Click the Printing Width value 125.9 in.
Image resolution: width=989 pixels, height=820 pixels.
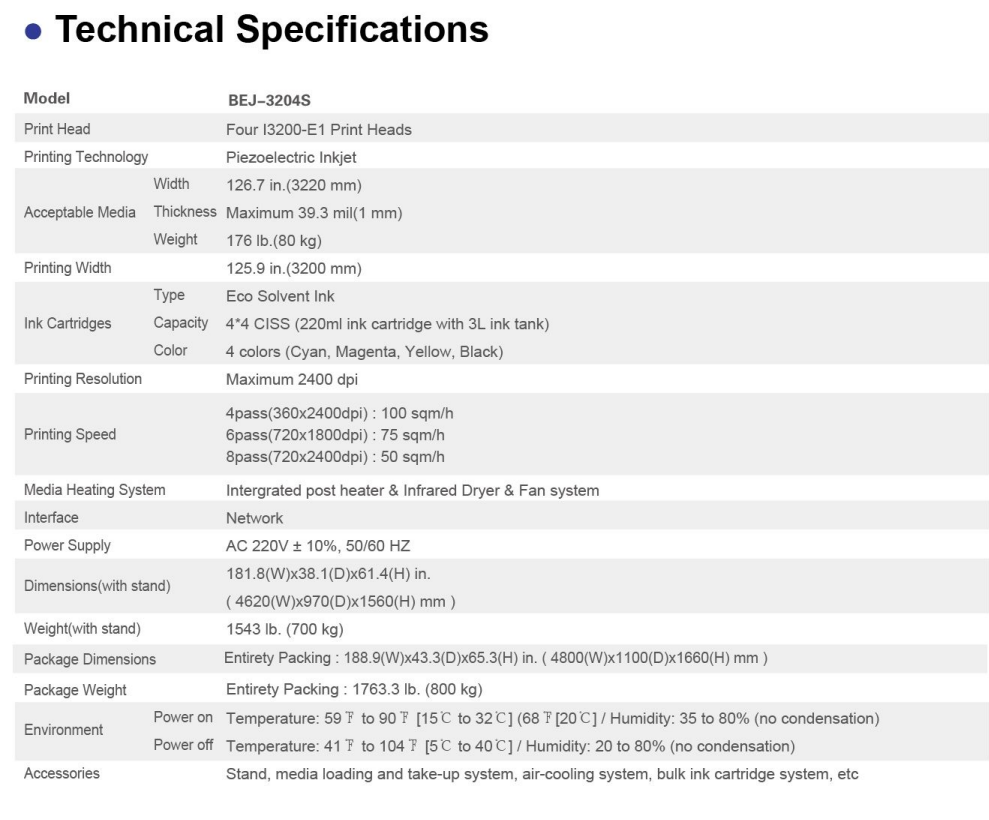294,268
